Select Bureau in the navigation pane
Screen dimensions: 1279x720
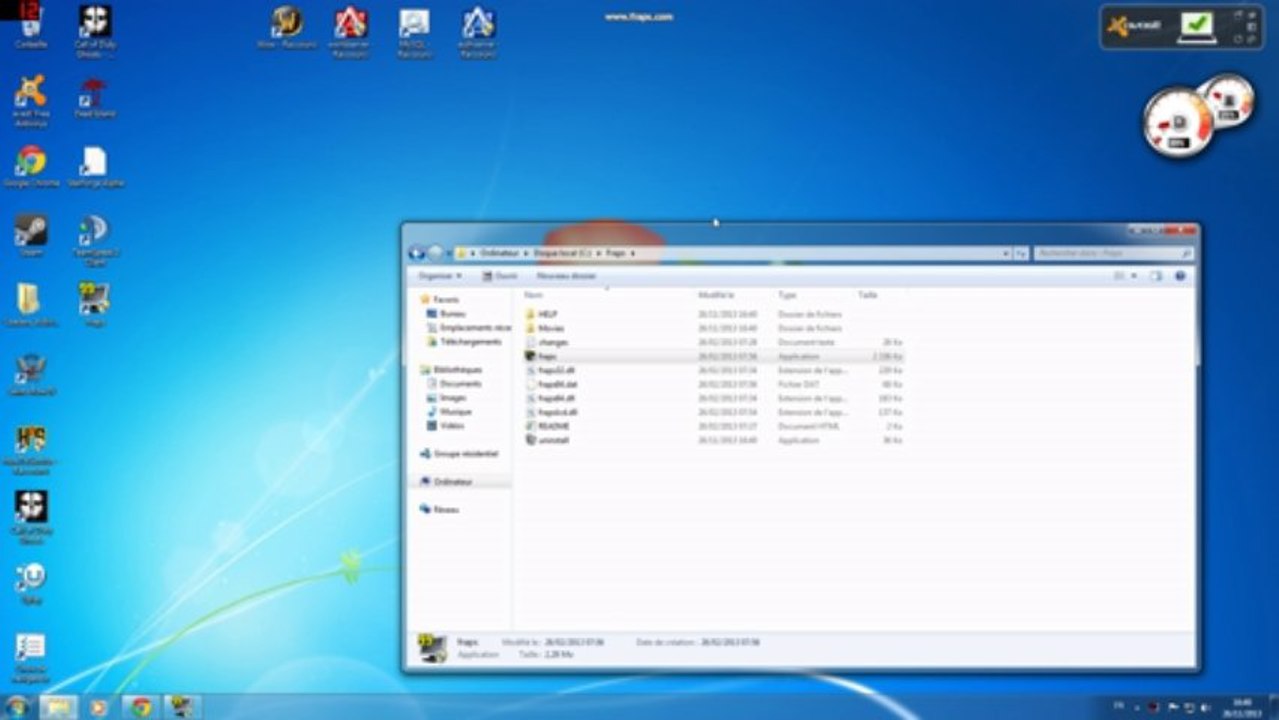point(447,313)
